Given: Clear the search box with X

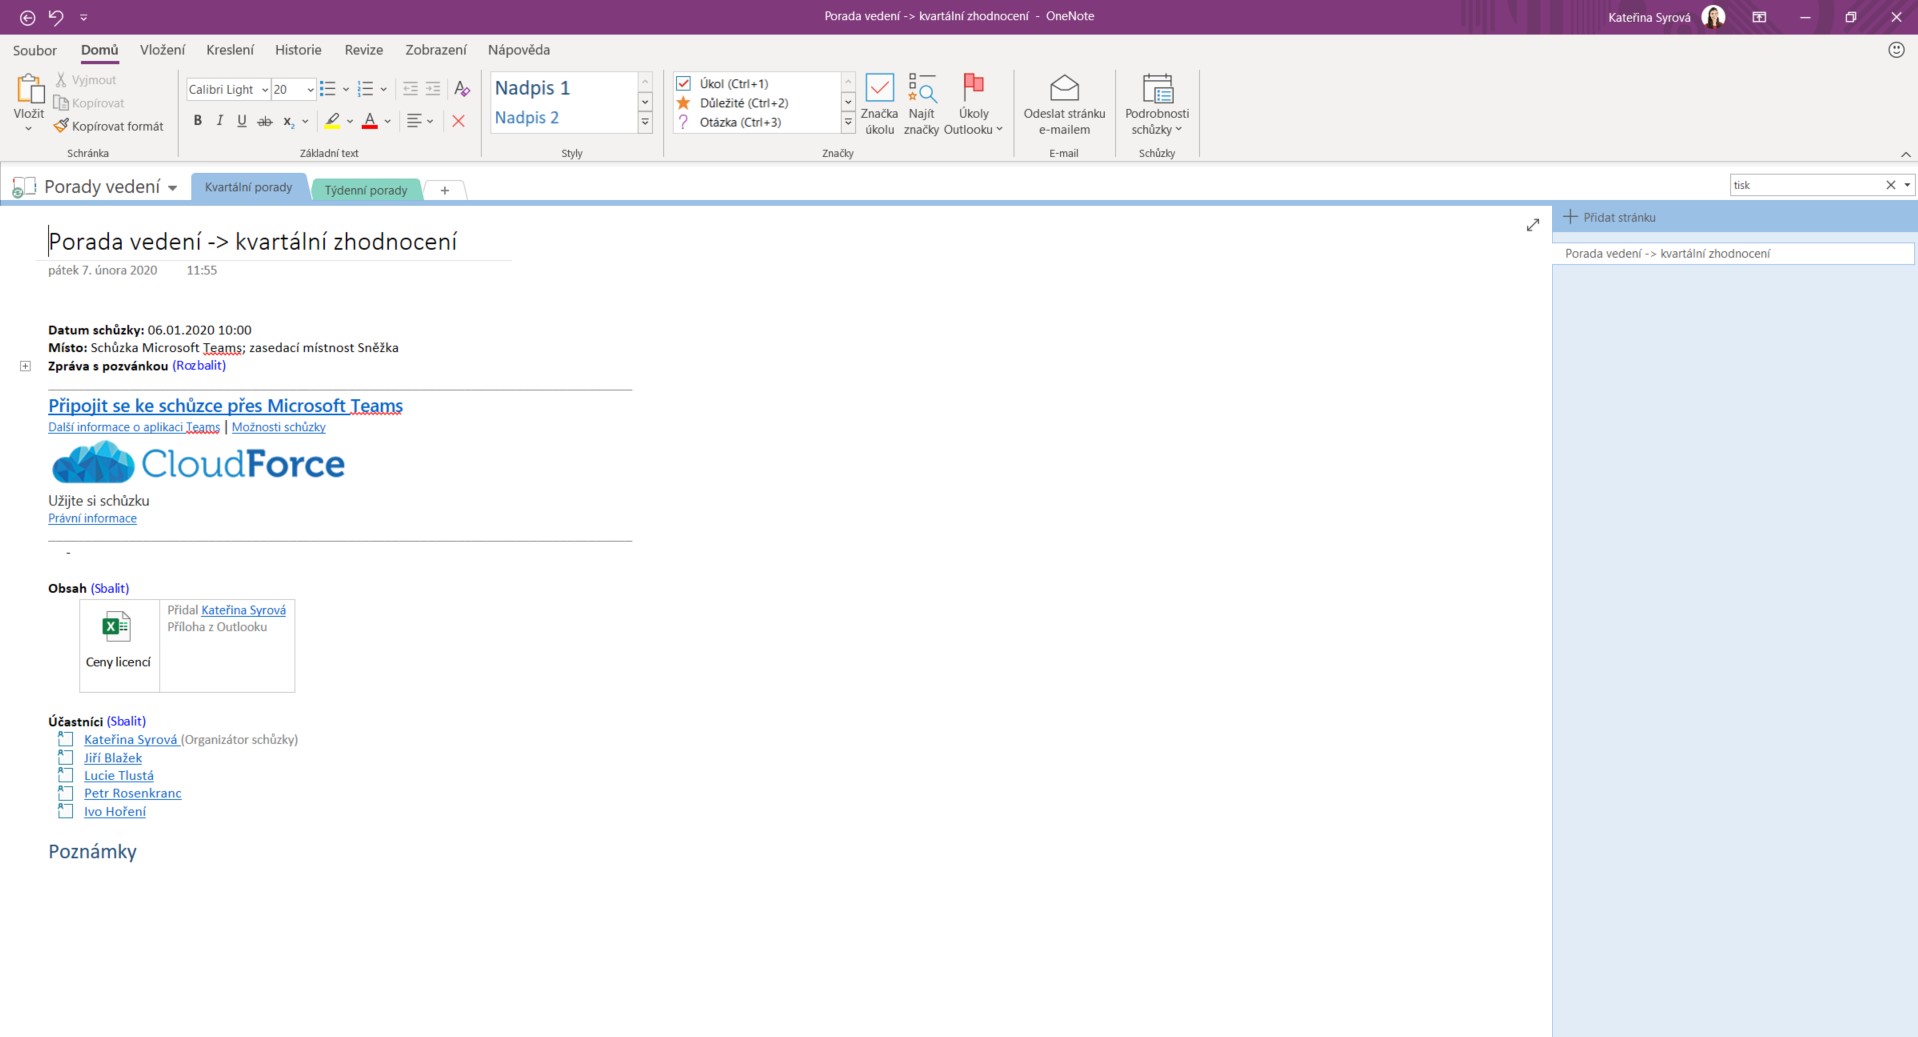Looking at the screenshot, I should click(1890, 185).
